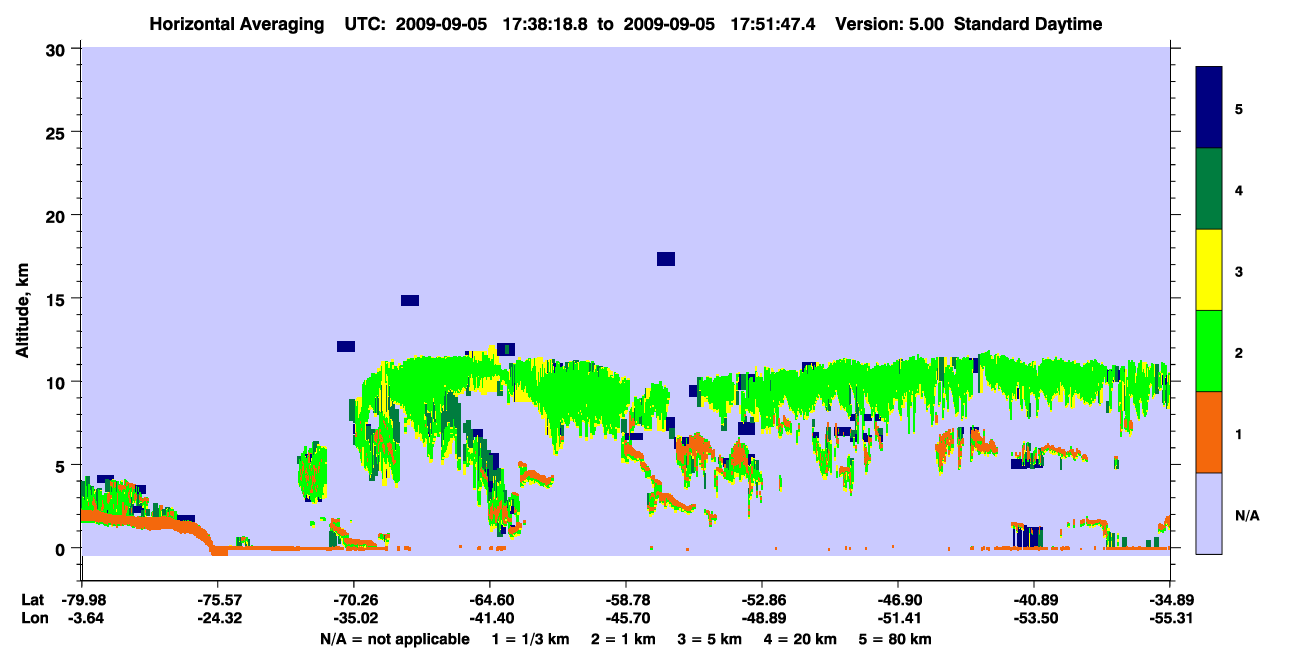This screenshot has height=667, width=1300.
Task: Click the longitude value -55.31
Action: 1169,619
